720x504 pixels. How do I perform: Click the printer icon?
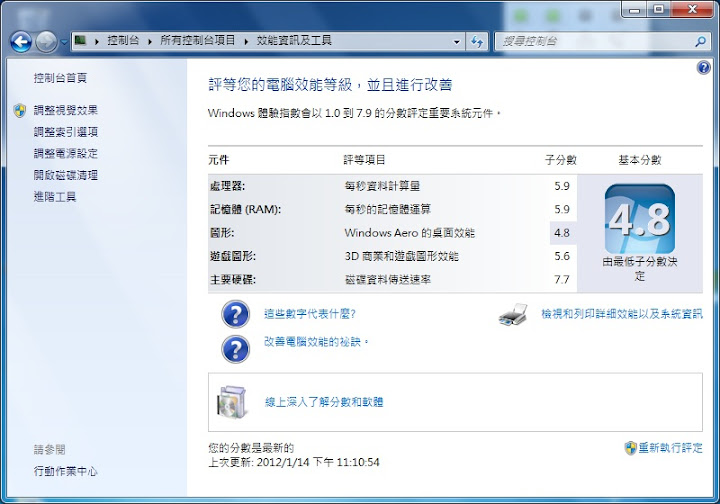tap(513, 314)
